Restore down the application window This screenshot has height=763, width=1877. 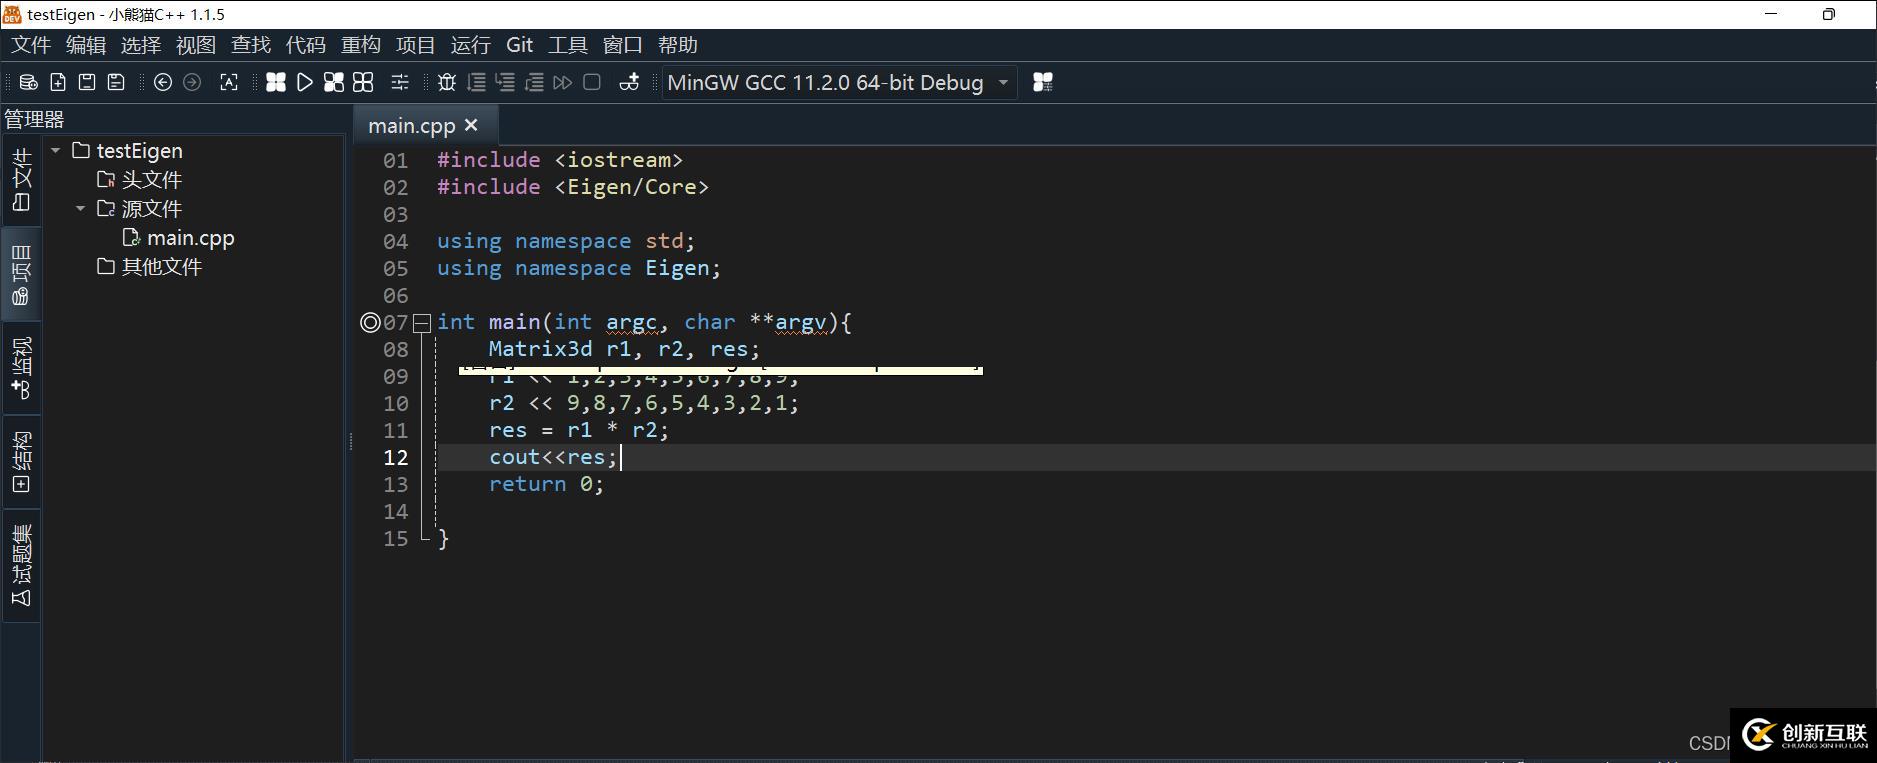[x=1829, y=14]
